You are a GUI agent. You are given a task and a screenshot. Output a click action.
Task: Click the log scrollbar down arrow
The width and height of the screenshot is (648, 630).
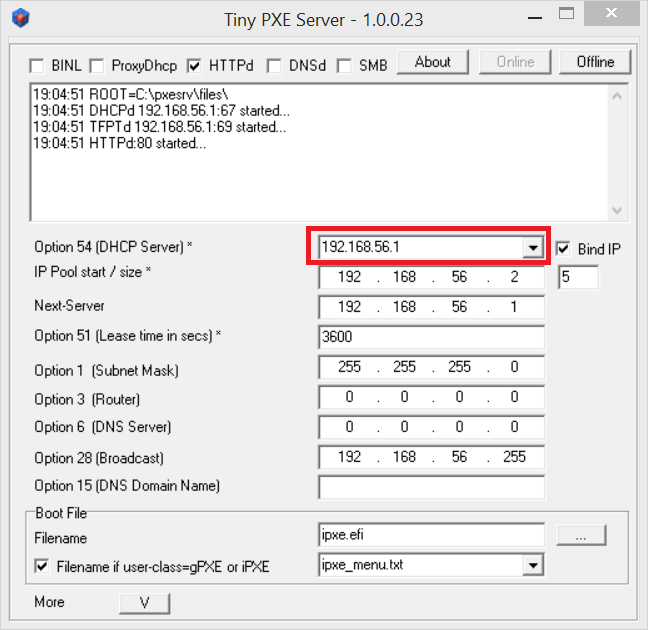[x=617, y=210]
